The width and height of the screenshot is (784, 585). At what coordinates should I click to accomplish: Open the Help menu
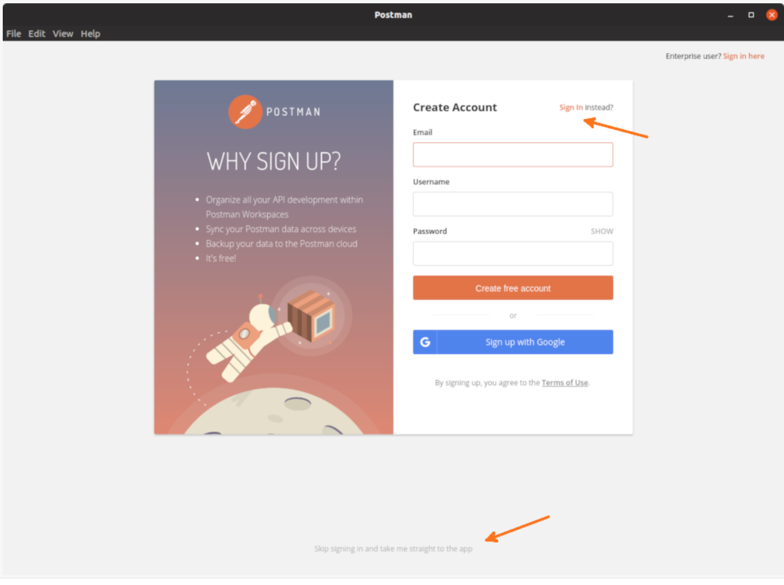tap(90, 34)
